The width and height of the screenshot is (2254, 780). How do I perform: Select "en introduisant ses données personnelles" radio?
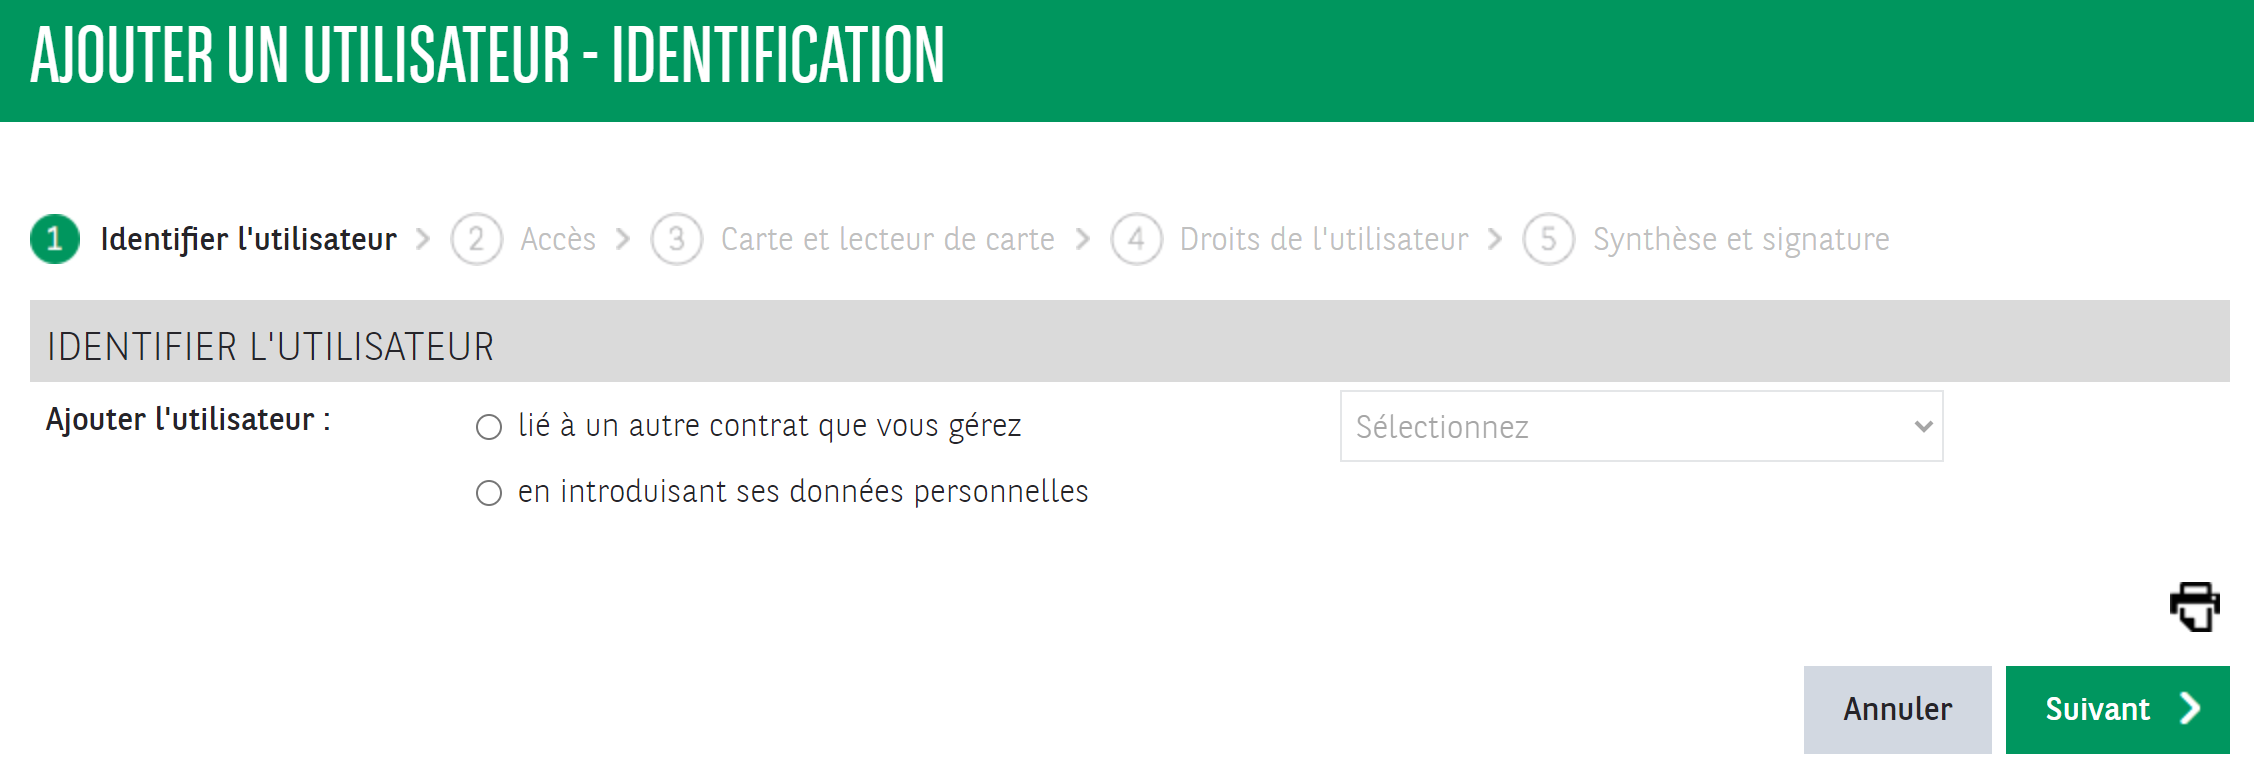pyautogui.click(x=489, y=493)
